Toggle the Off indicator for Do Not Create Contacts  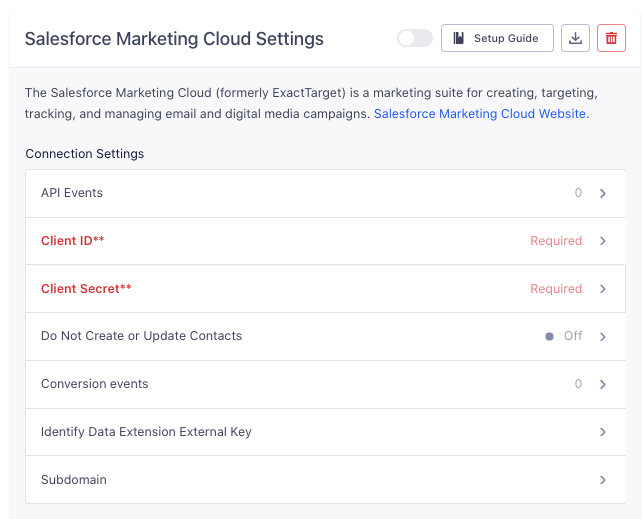coord(564,336)
